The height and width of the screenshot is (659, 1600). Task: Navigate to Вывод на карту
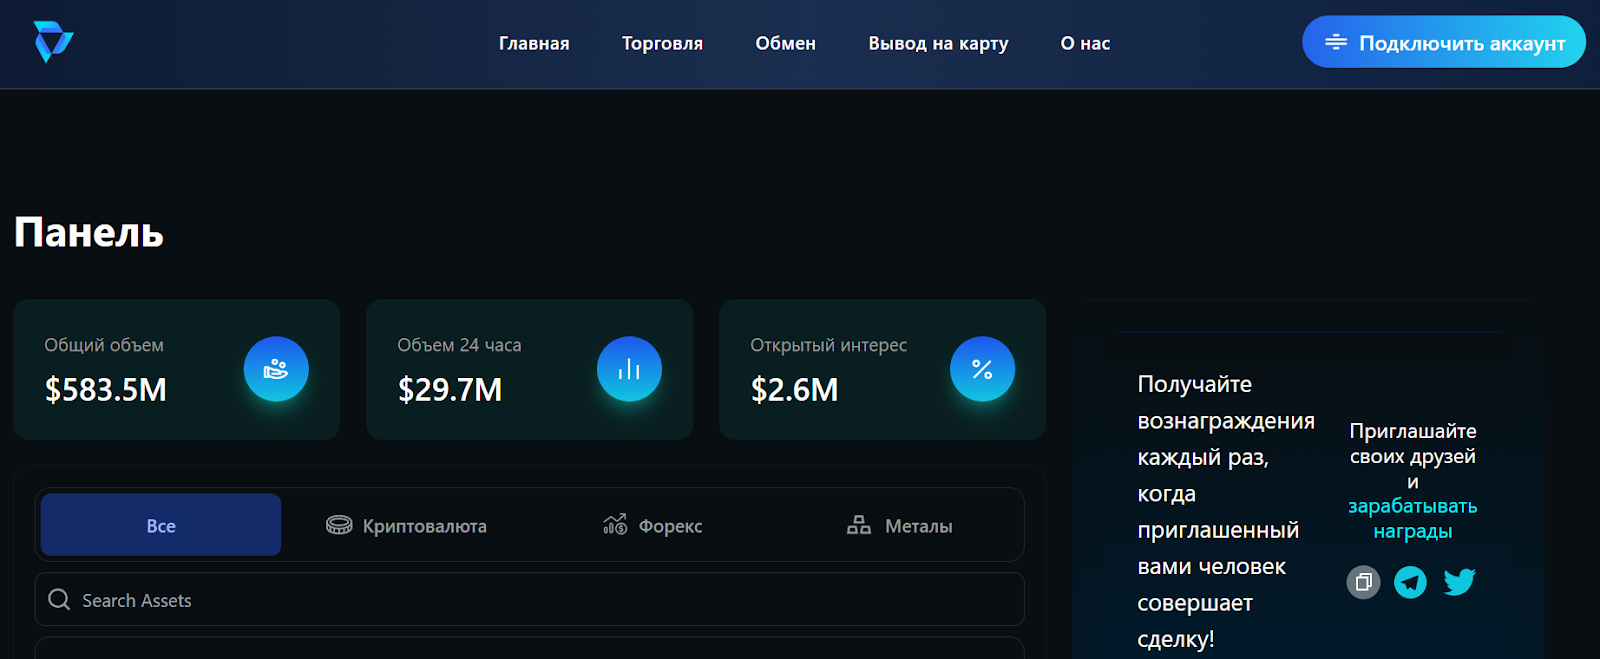938,44
